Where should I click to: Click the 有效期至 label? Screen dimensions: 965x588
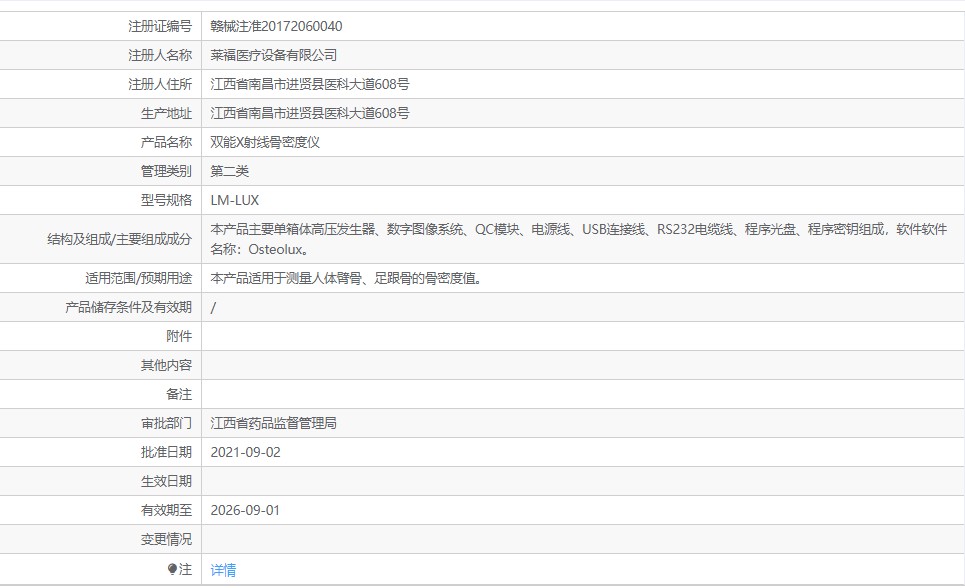166,509
